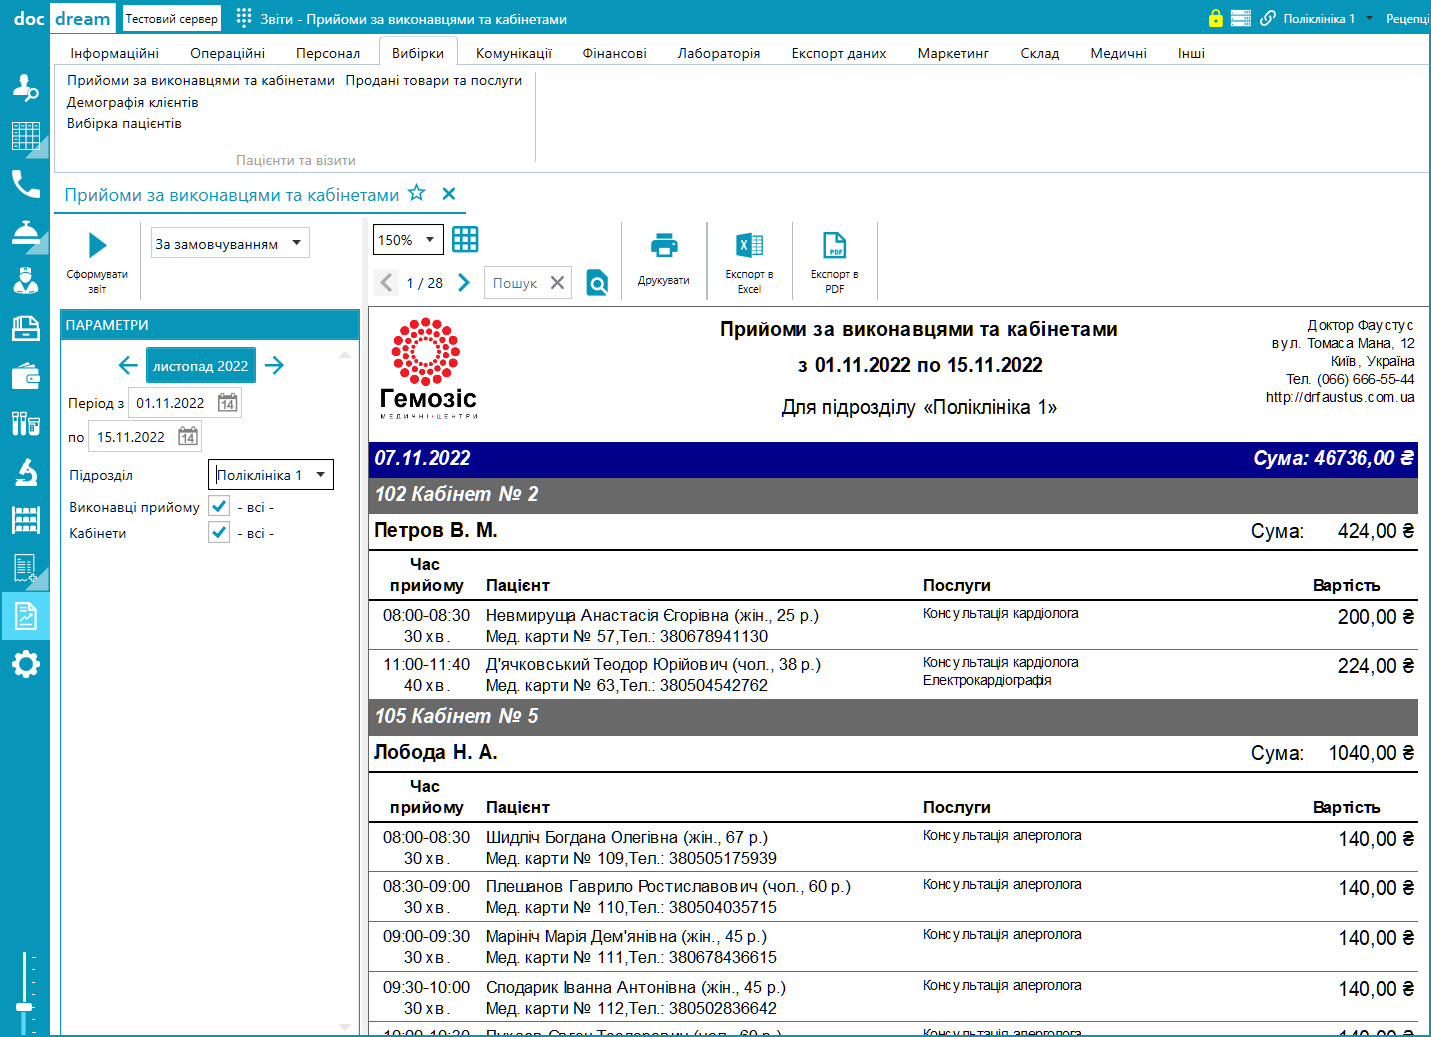Open the Експорт даних tab

tap(839, 53)
